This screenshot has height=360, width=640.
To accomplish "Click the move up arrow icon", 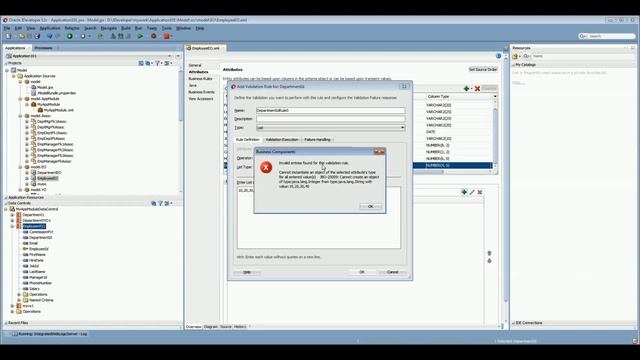I will [x=489, y=253].
